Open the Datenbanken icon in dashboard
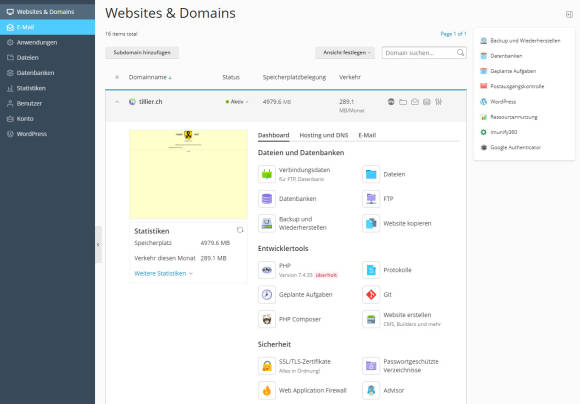The width and height of the screenshot is (580, 404). (x=267, y=199)
